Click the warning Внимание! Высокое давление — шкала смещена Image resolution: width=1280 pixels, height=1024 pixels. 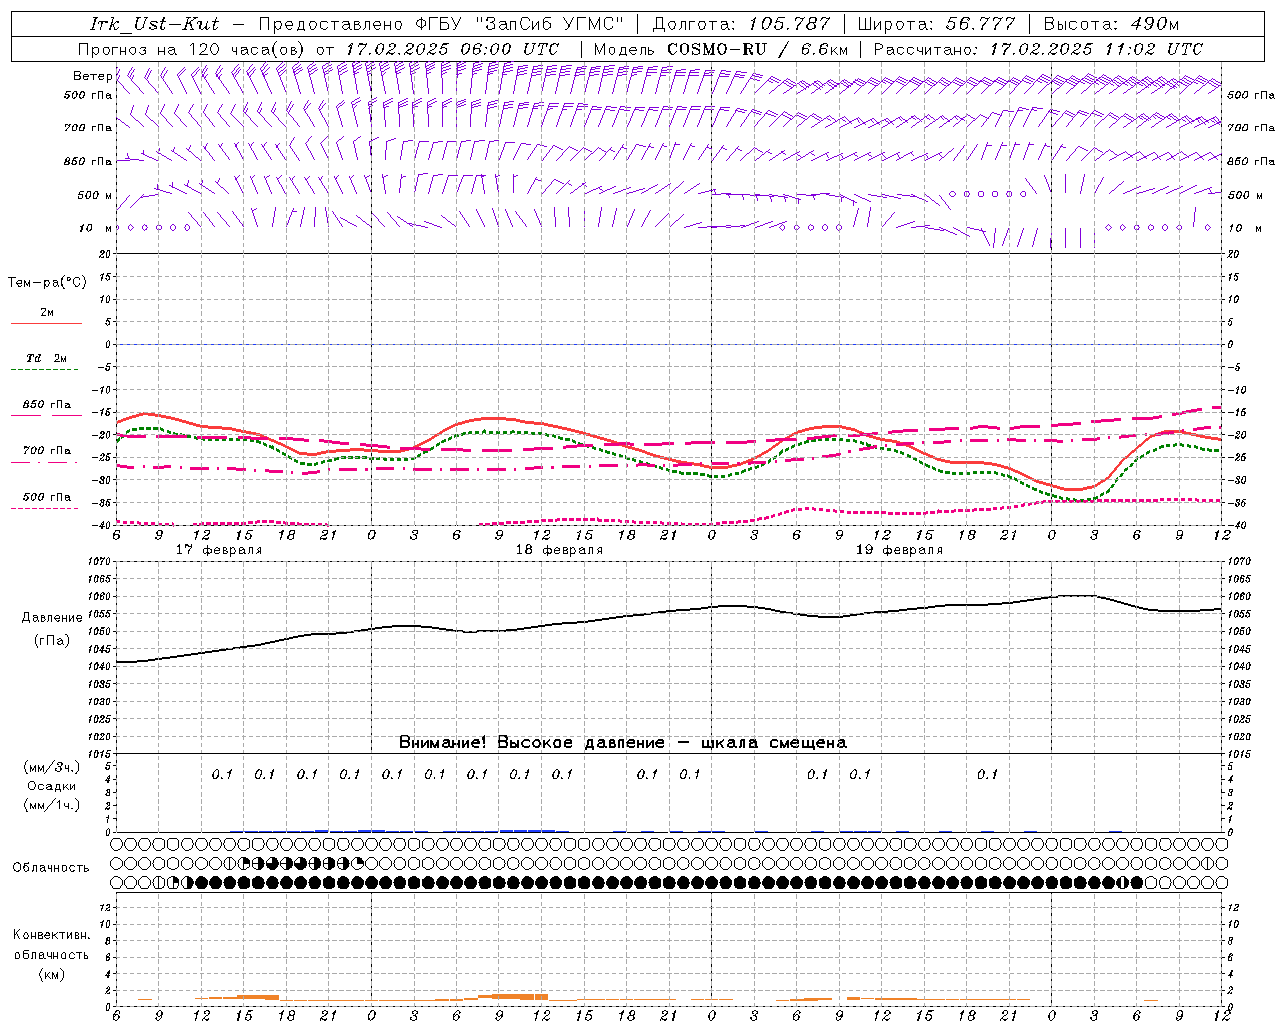pos(622,743)
